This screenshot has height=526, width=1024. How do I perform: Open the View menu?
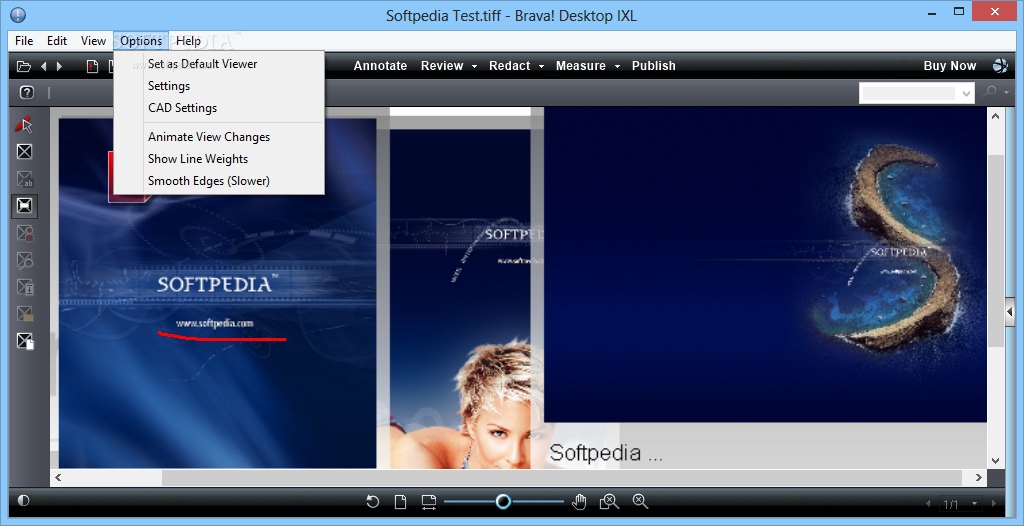click(93, 41)
